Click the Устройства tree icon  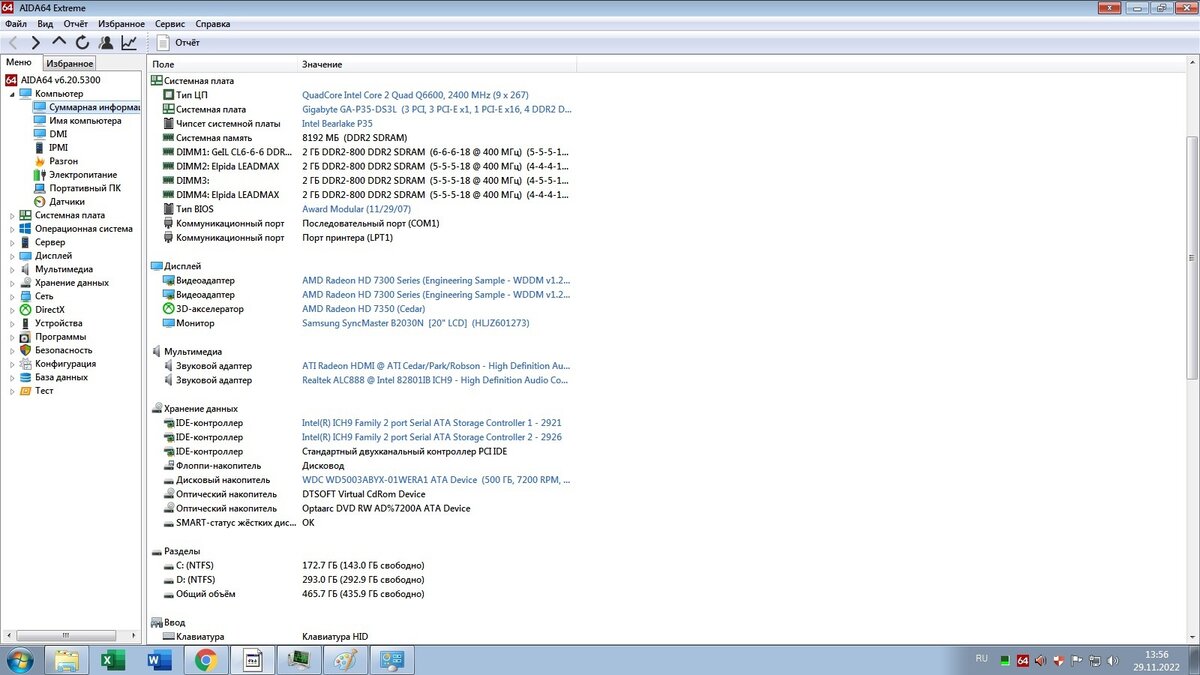point(26,323)
